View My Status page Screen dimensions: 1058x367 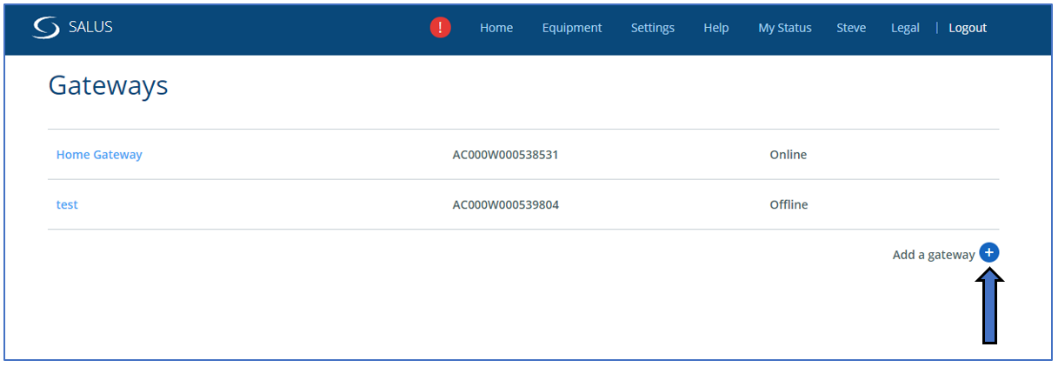[785, 28]
